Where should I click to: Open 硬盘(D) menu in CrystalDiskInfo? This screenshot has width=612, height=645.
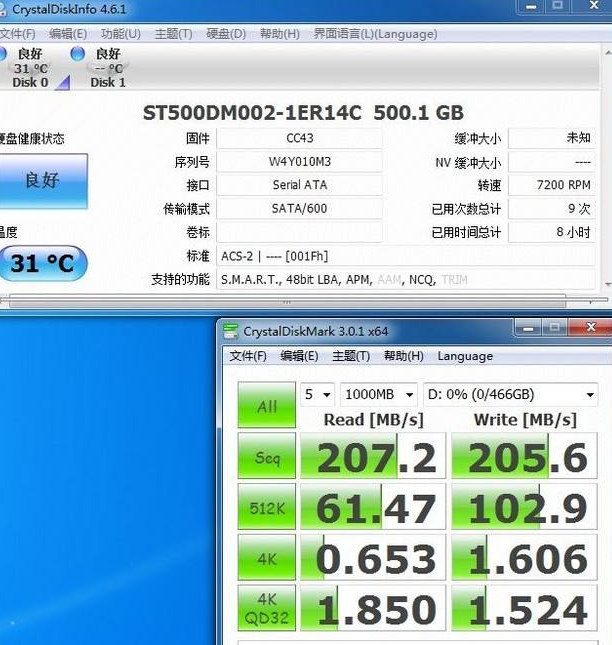[x=226, y=34]
